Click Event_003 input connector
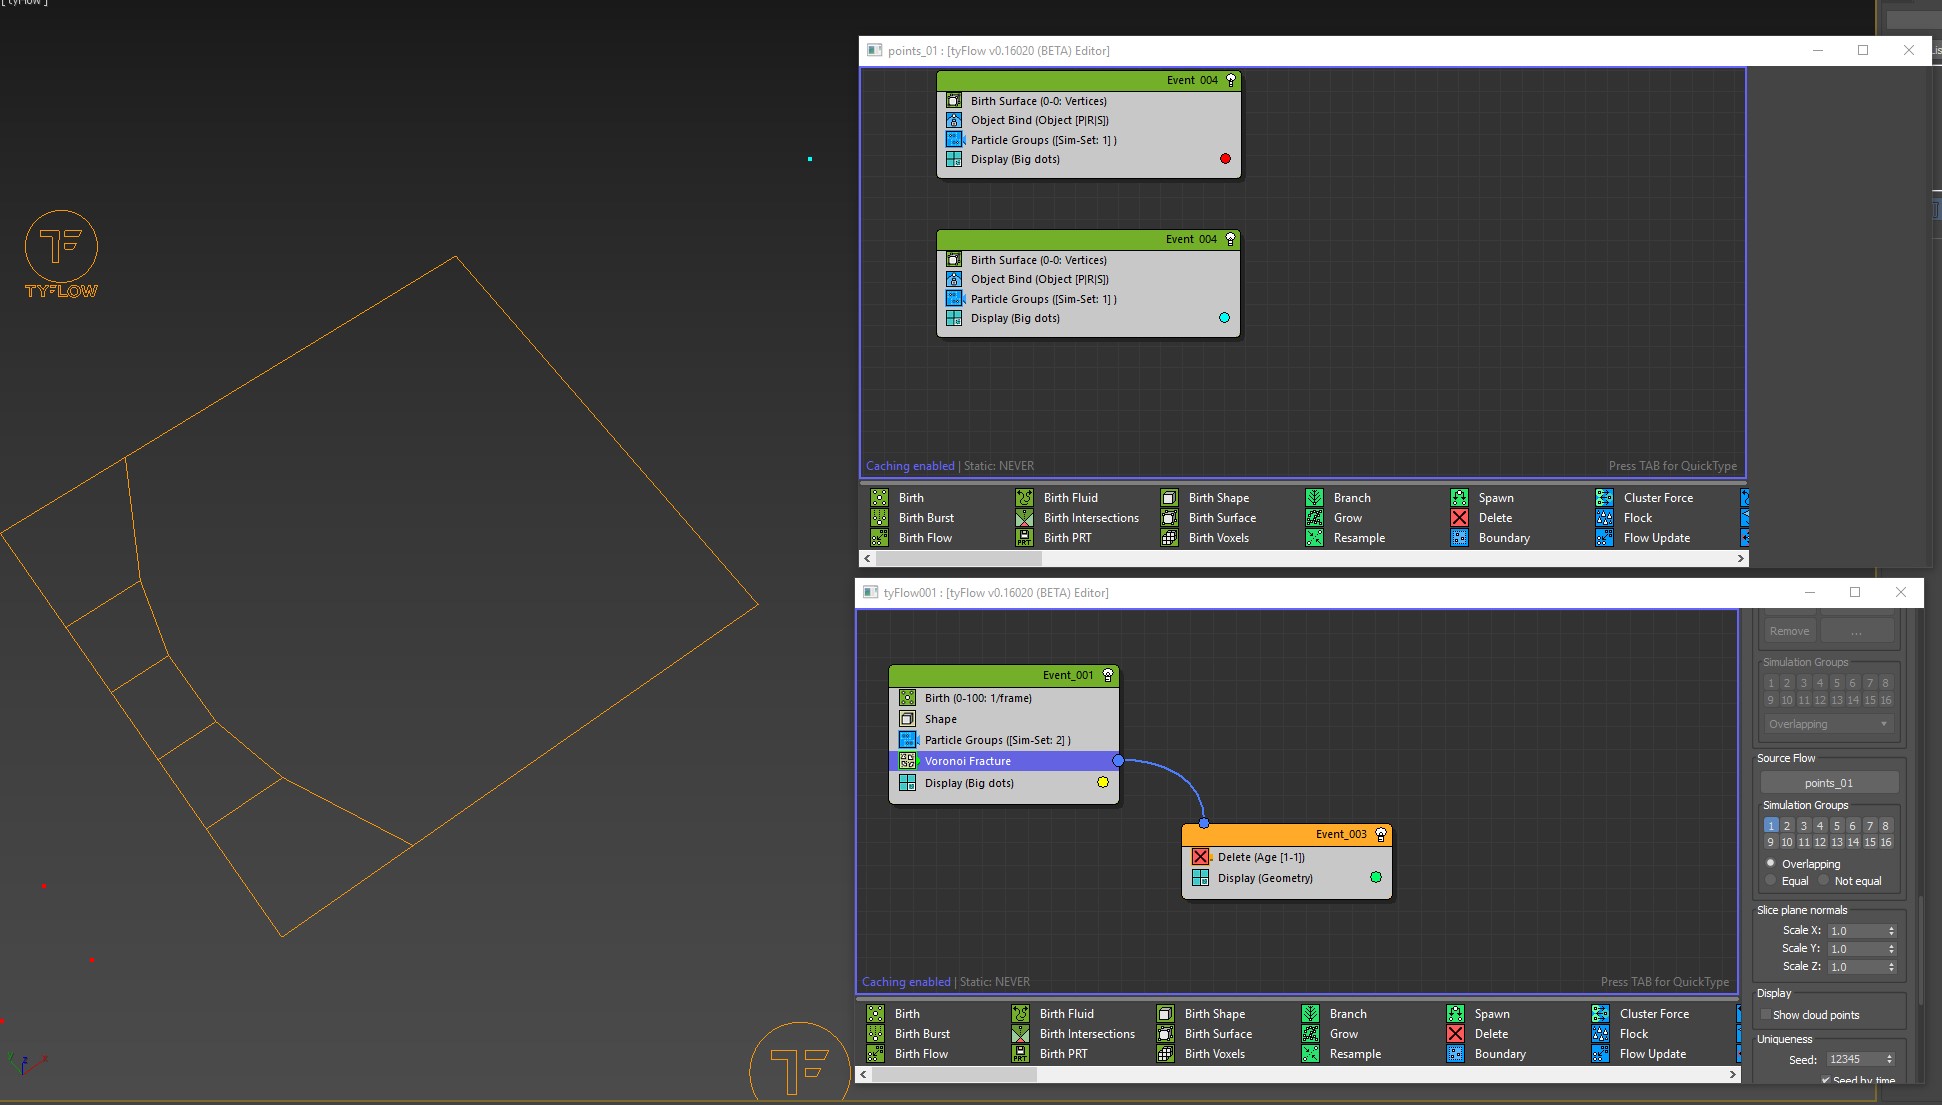 [x=1204, y=824]
